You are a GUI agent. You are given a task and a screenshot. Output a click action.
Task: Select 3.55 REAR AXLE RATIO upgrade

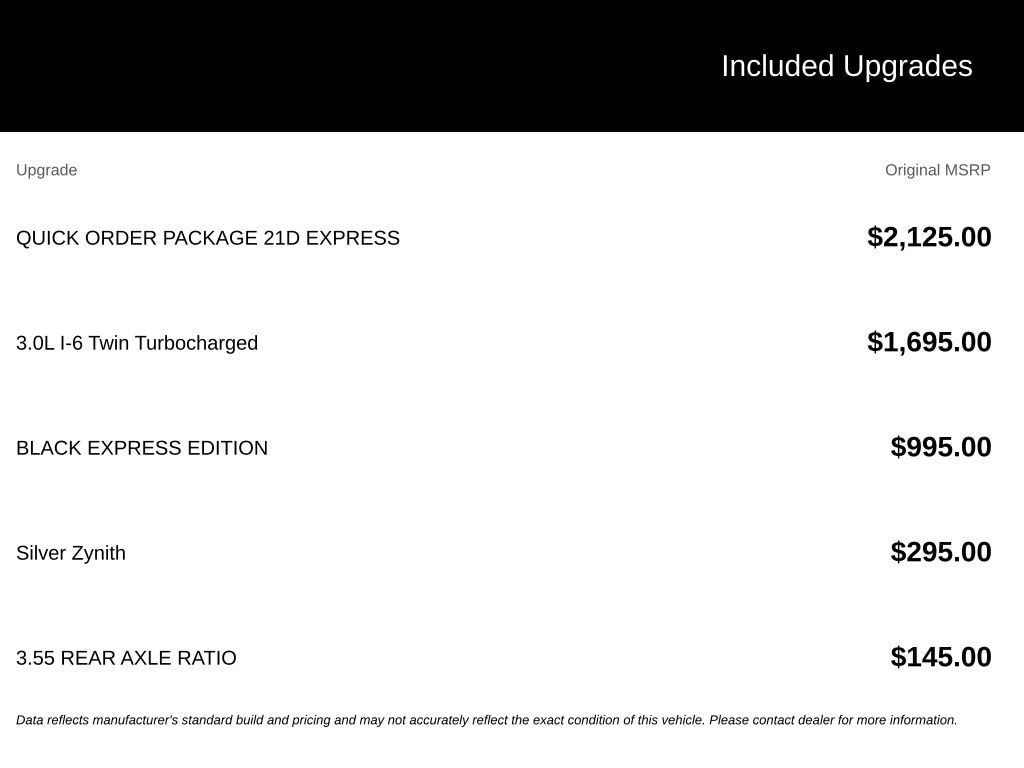[126, 658]
